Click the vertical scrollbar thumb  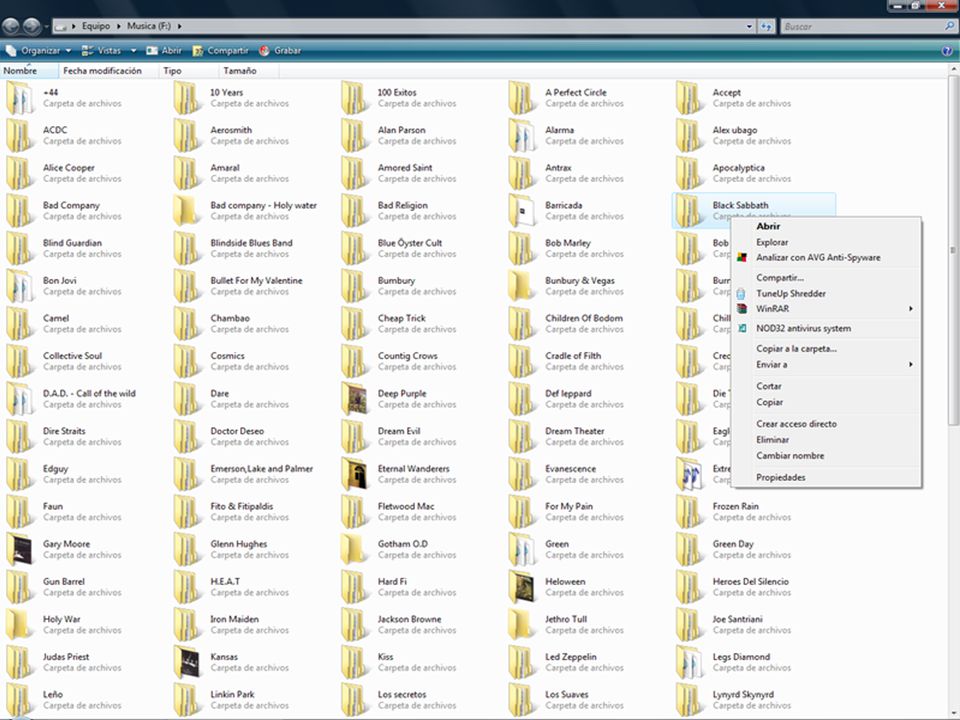[x=953, y=250]
